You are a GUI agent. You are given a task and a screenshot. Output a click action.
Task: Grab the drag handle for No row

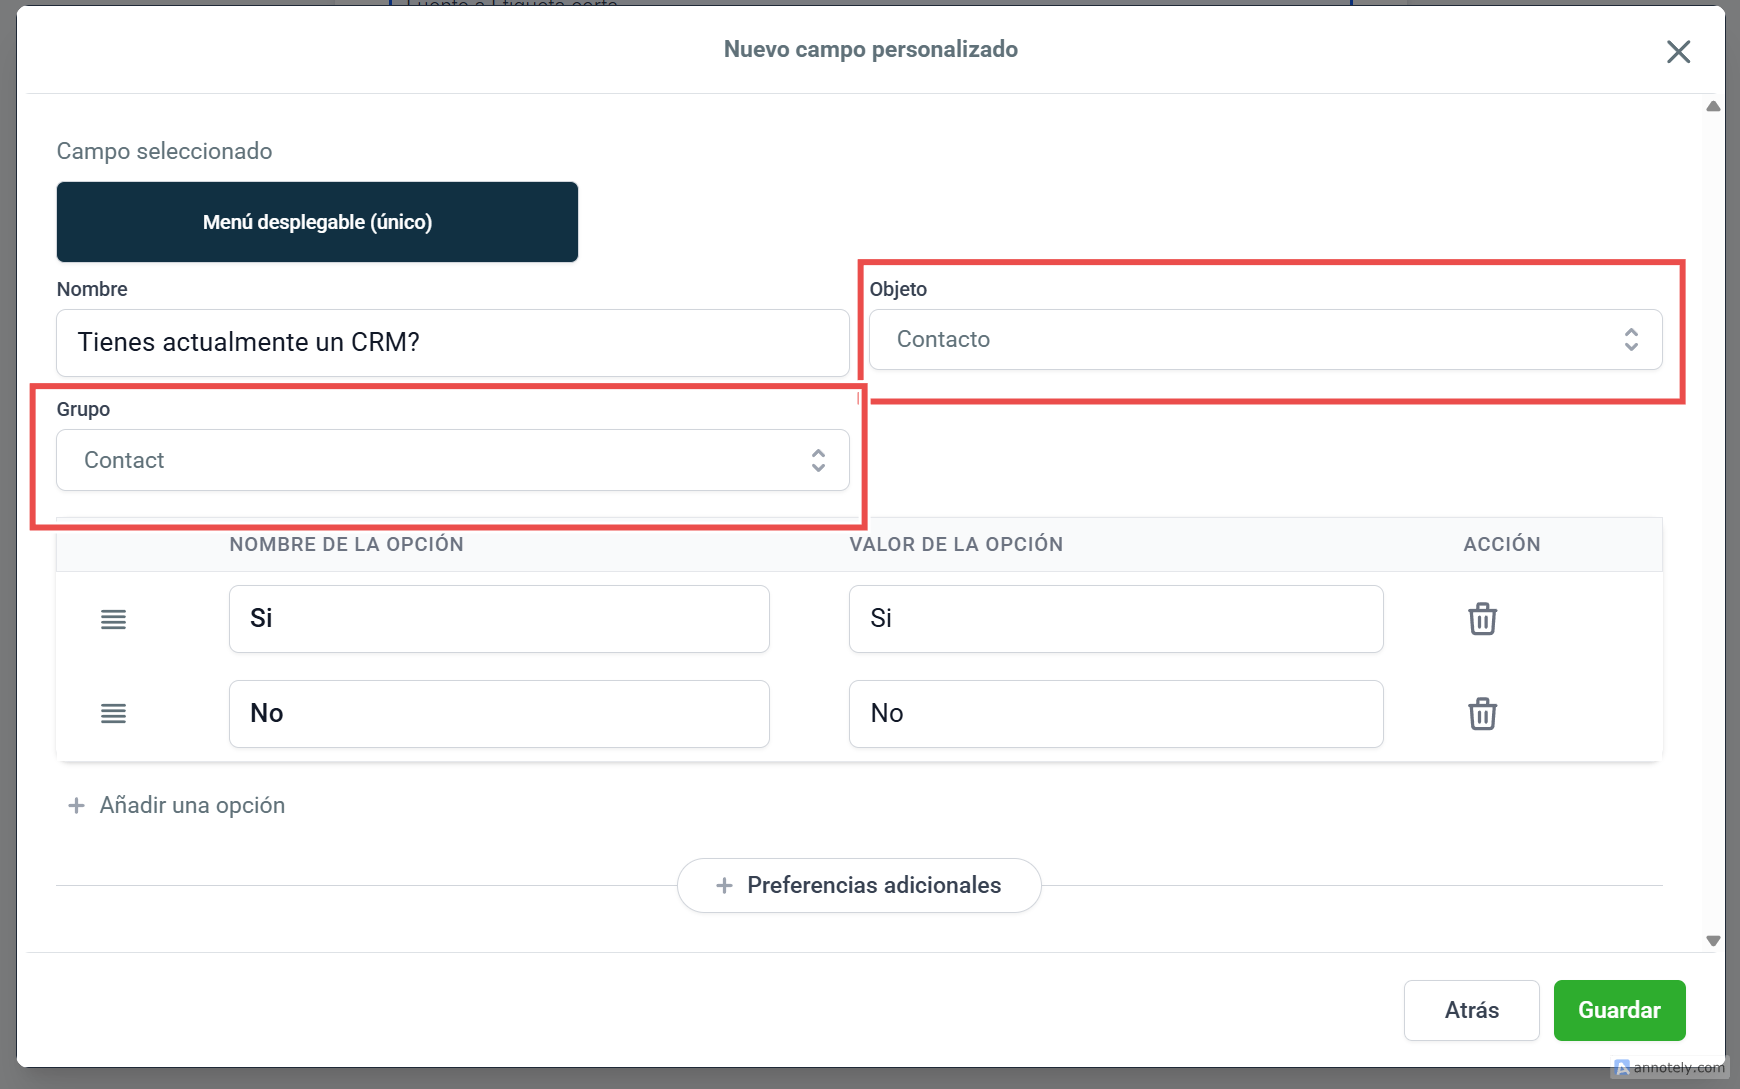[x=113, y=714]
